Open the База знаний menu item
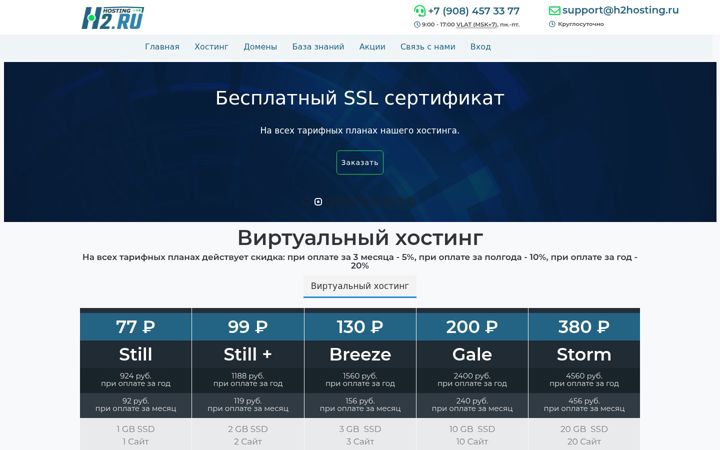The image size is (720, 450). point(318,47)
